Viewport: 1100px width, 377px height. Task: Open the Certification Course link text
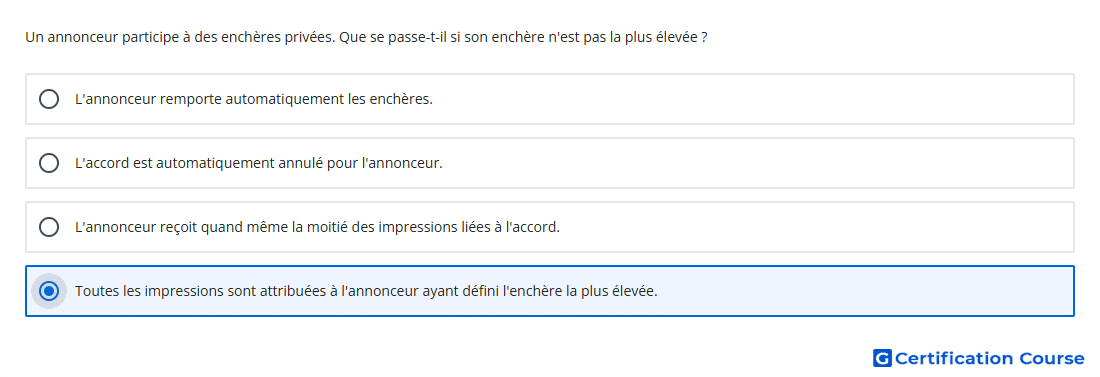pyautogui.click(x=989, y=359)
